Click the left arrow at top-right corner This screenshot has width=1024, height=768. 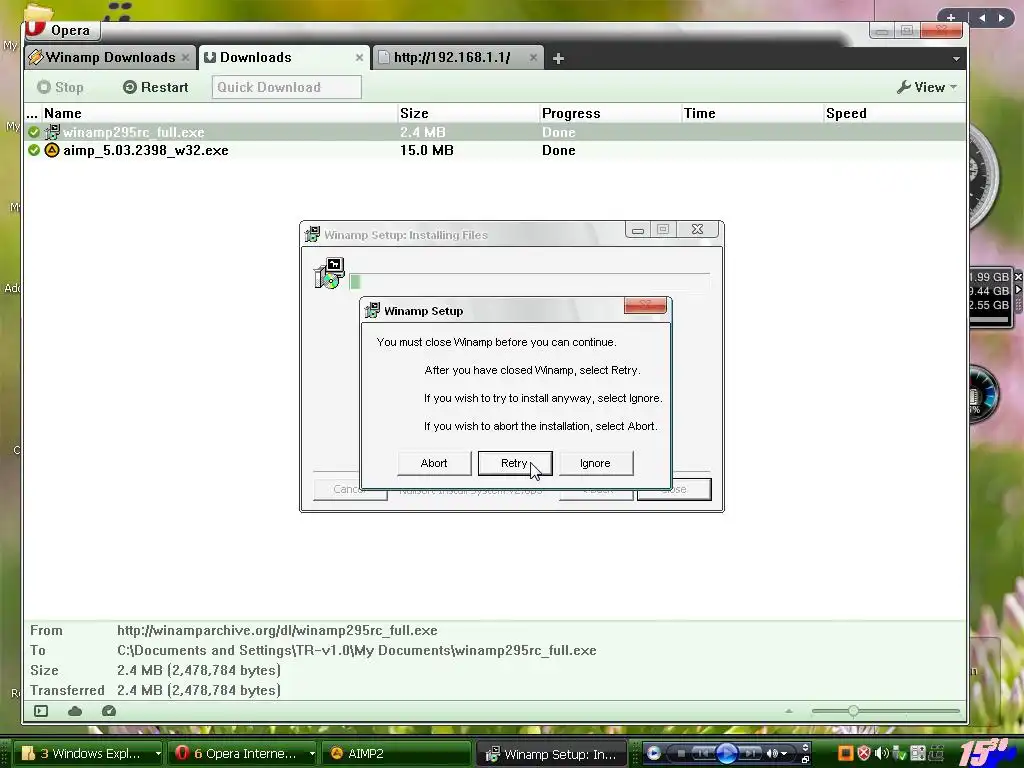tap(982, 18)
